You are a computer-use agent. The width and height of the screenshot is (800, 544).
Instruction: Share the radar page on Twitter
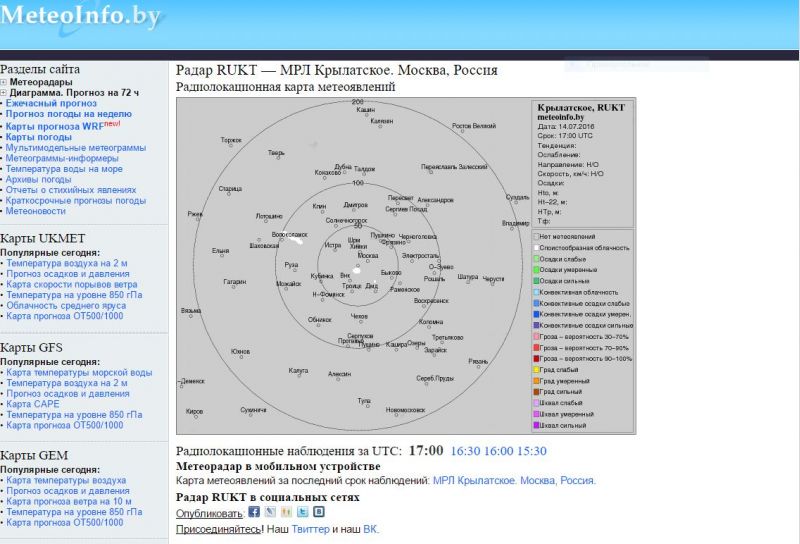coord(303,512)
